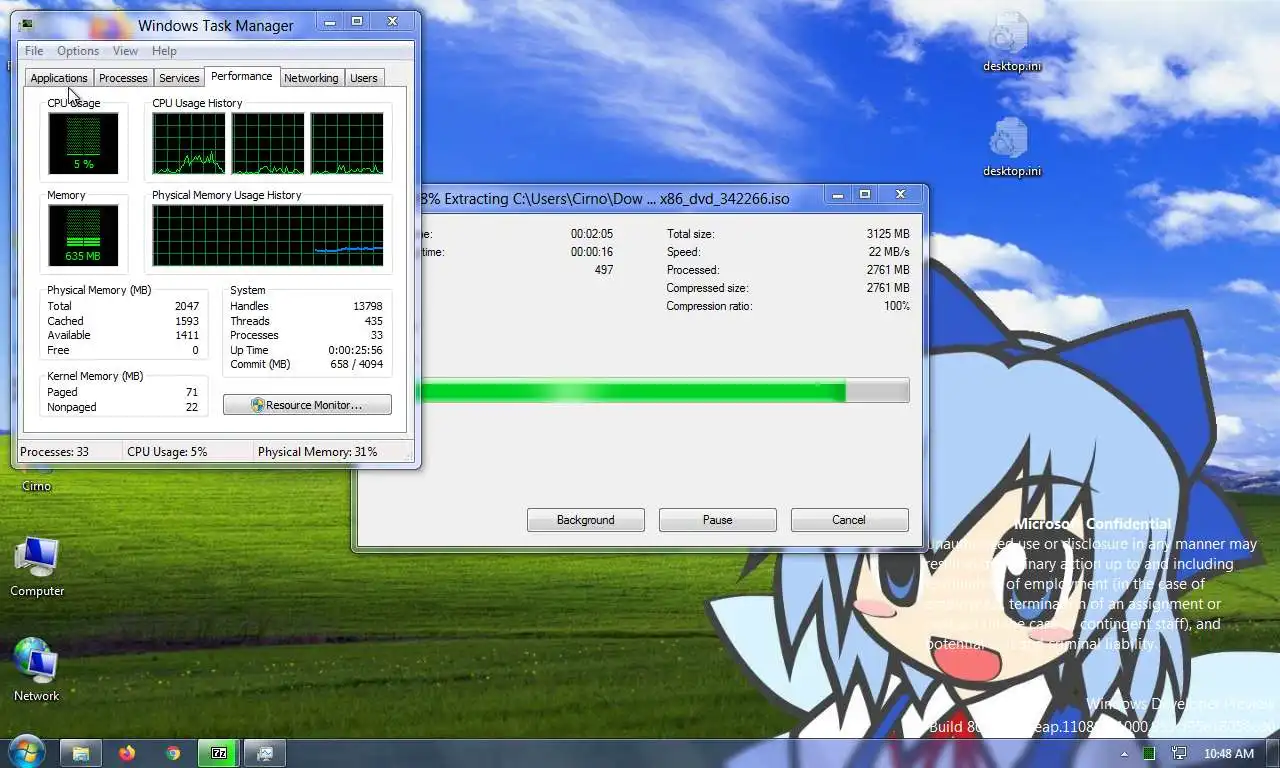Viewport: 1280px width, 768px height.
Task: Switch to 7-Zip taskbar button
Action: tap(219, 753)
